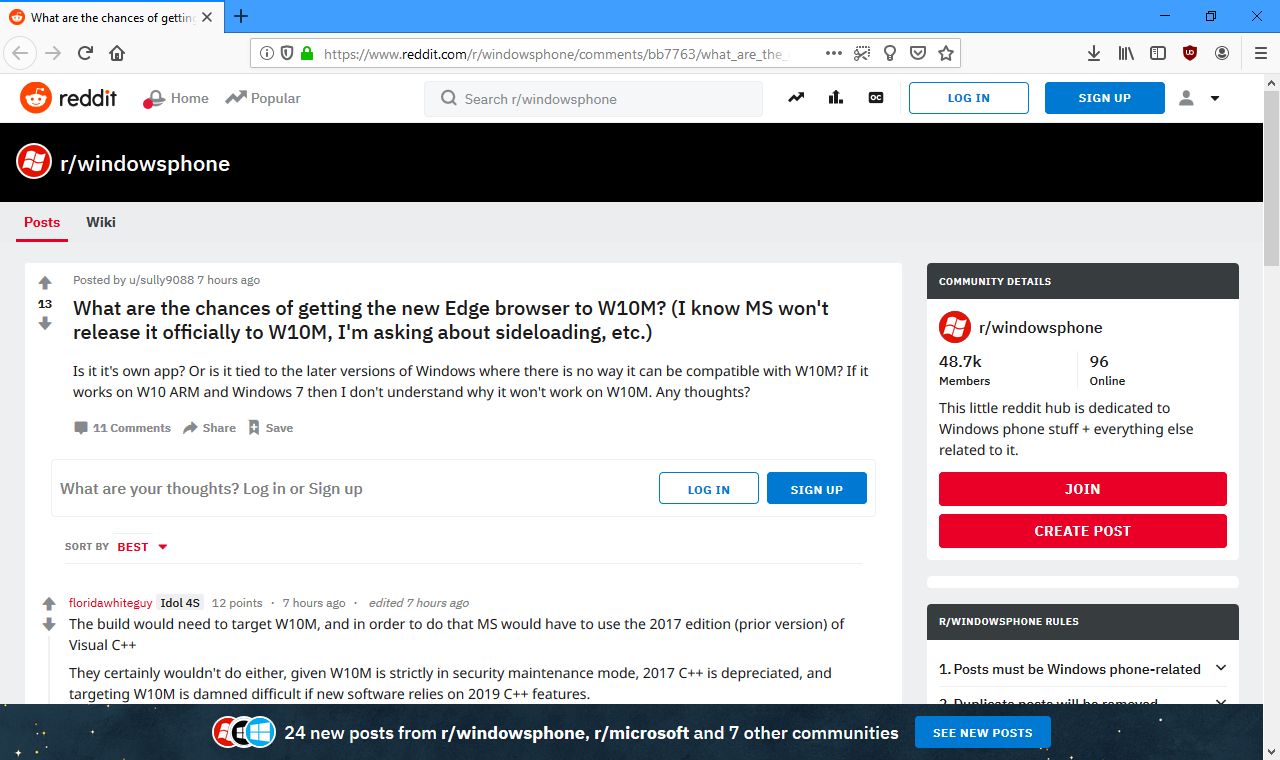The image size is (1280, 760).
Task: Click the lightbulb icon in address bar
Action: [x=890, y=54]
